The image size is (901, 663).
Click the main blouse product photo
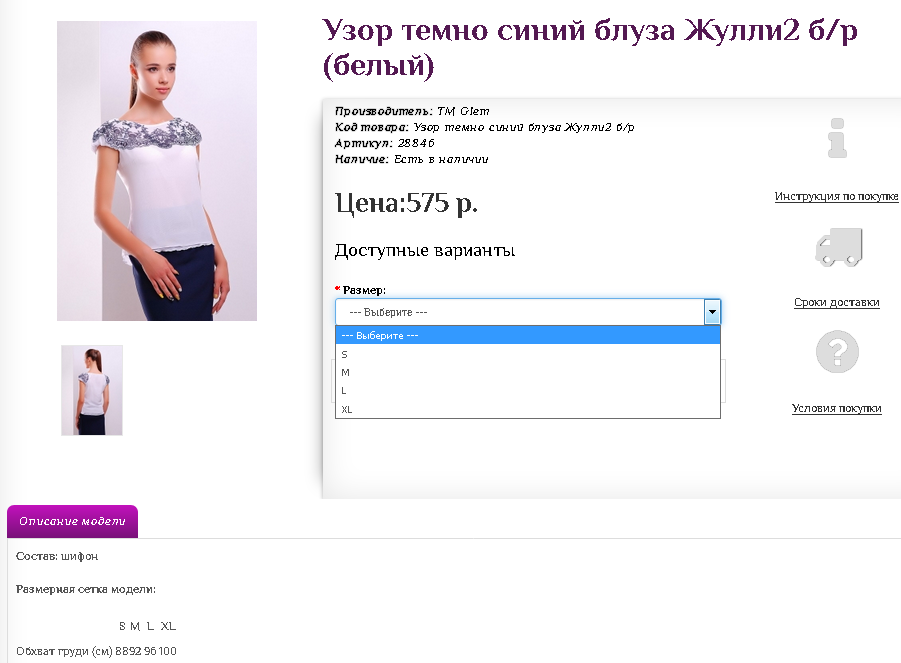coord(157,171)
